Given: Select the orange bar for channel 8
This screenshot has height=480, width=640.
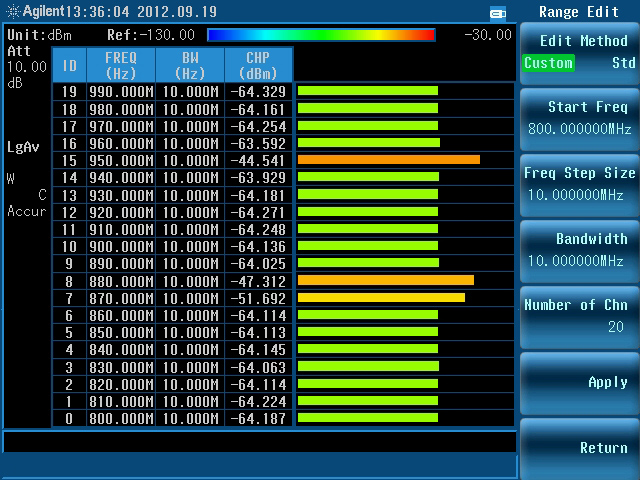Looking at the screenshot, I should pyautogui.click(x=385, y=280).
